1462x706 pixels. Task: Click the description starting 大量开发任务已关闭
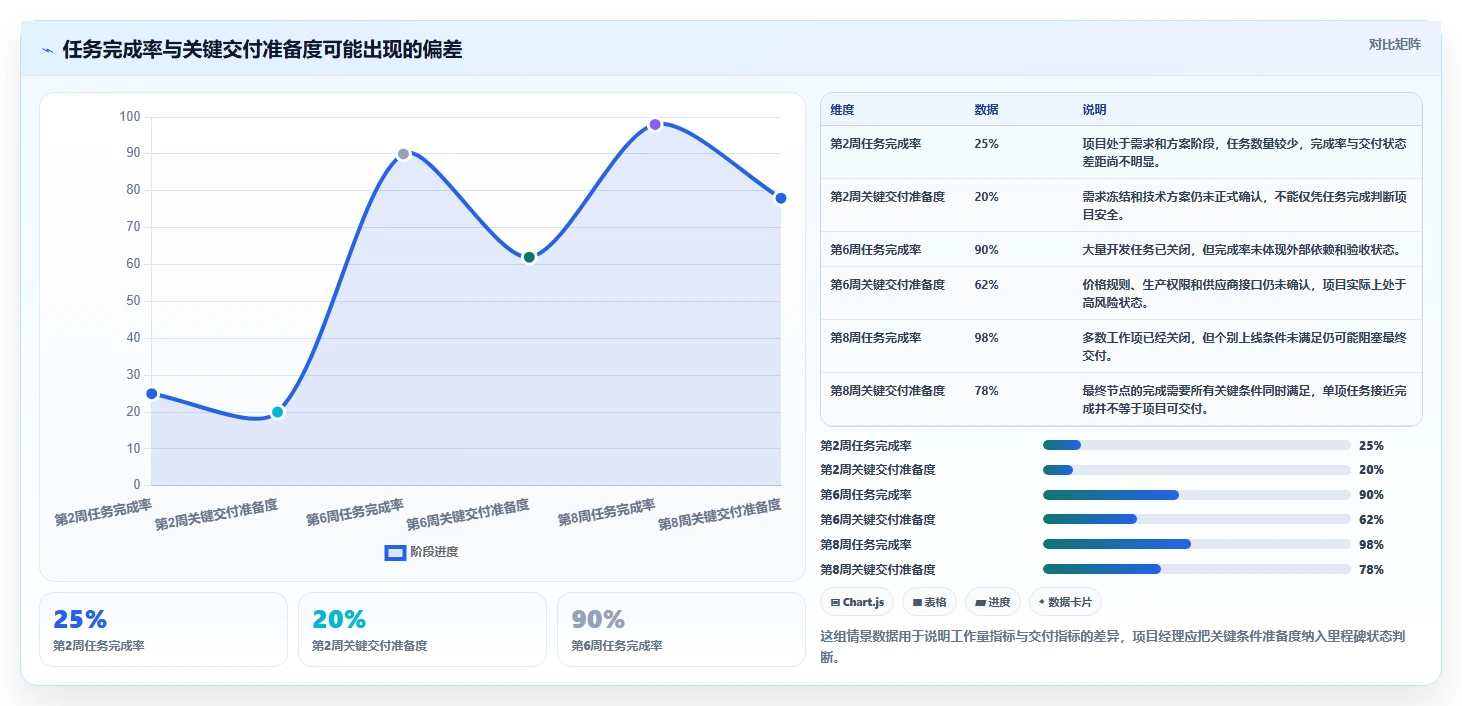click(1241, 250)
